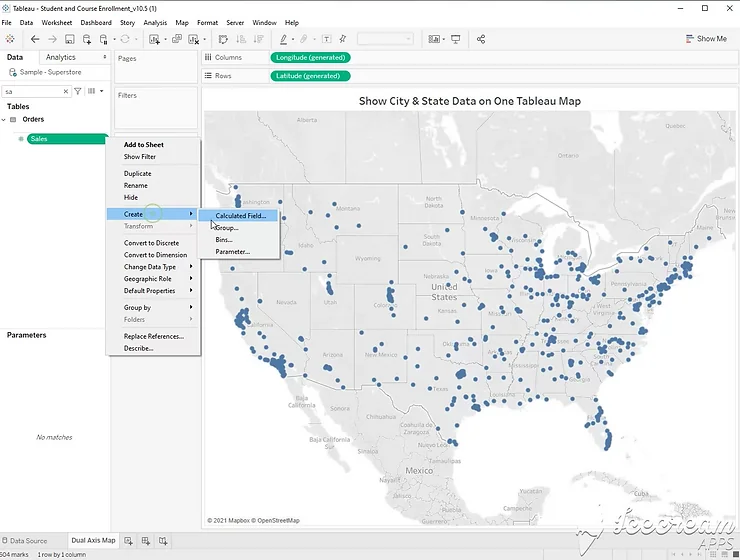The width and height of the screenshot is (740, 560).
Task: Click the group members paperclip icon
Action: [x=304, y=39]
